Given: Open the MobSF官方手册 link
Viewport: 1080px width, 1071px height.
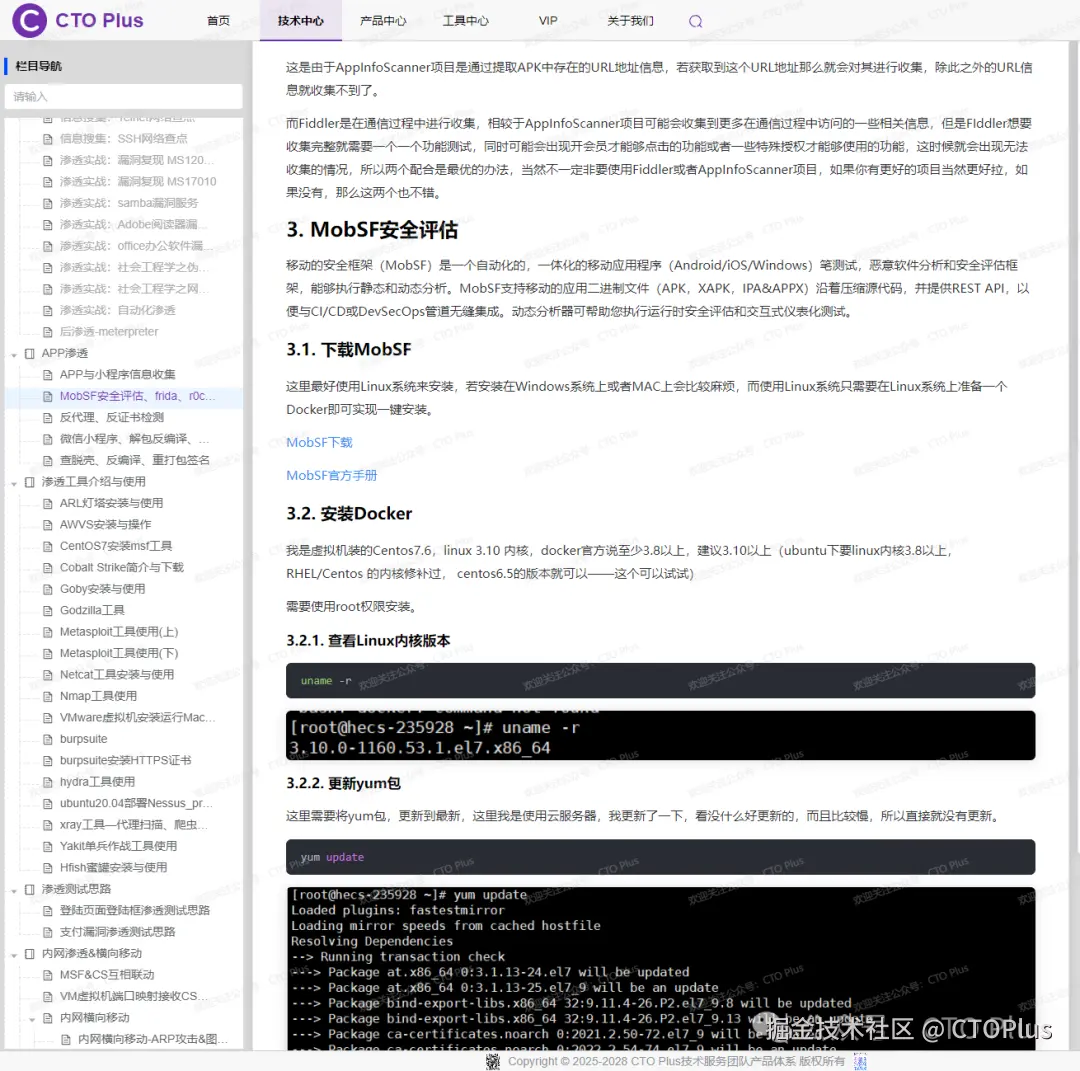Looking at the screenshot, I should [x=331, y=475].
